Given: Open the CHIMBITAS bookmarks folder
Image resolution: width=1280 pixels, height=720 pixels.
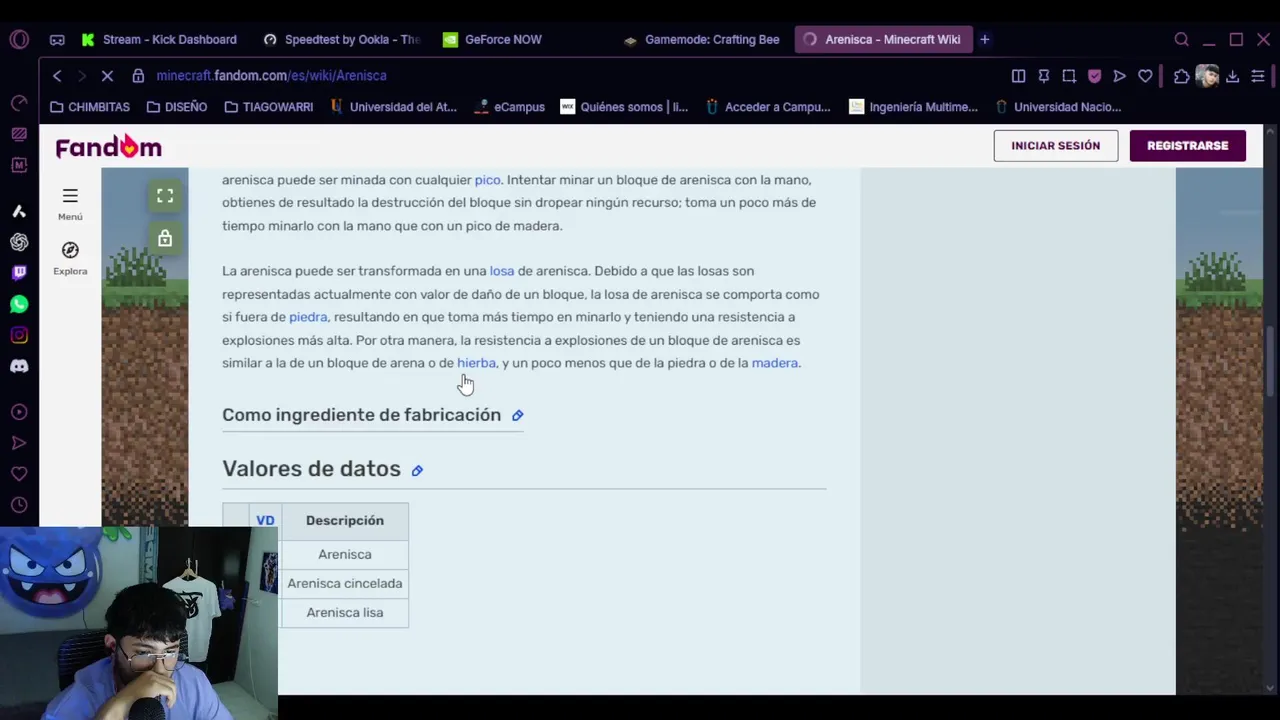Looking at the screenshot, I should pos(90,107).
